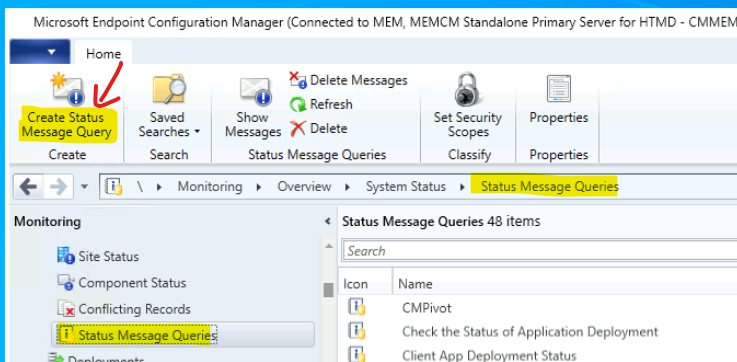Click the Create Status Message Query icon

tap(68, 88)
